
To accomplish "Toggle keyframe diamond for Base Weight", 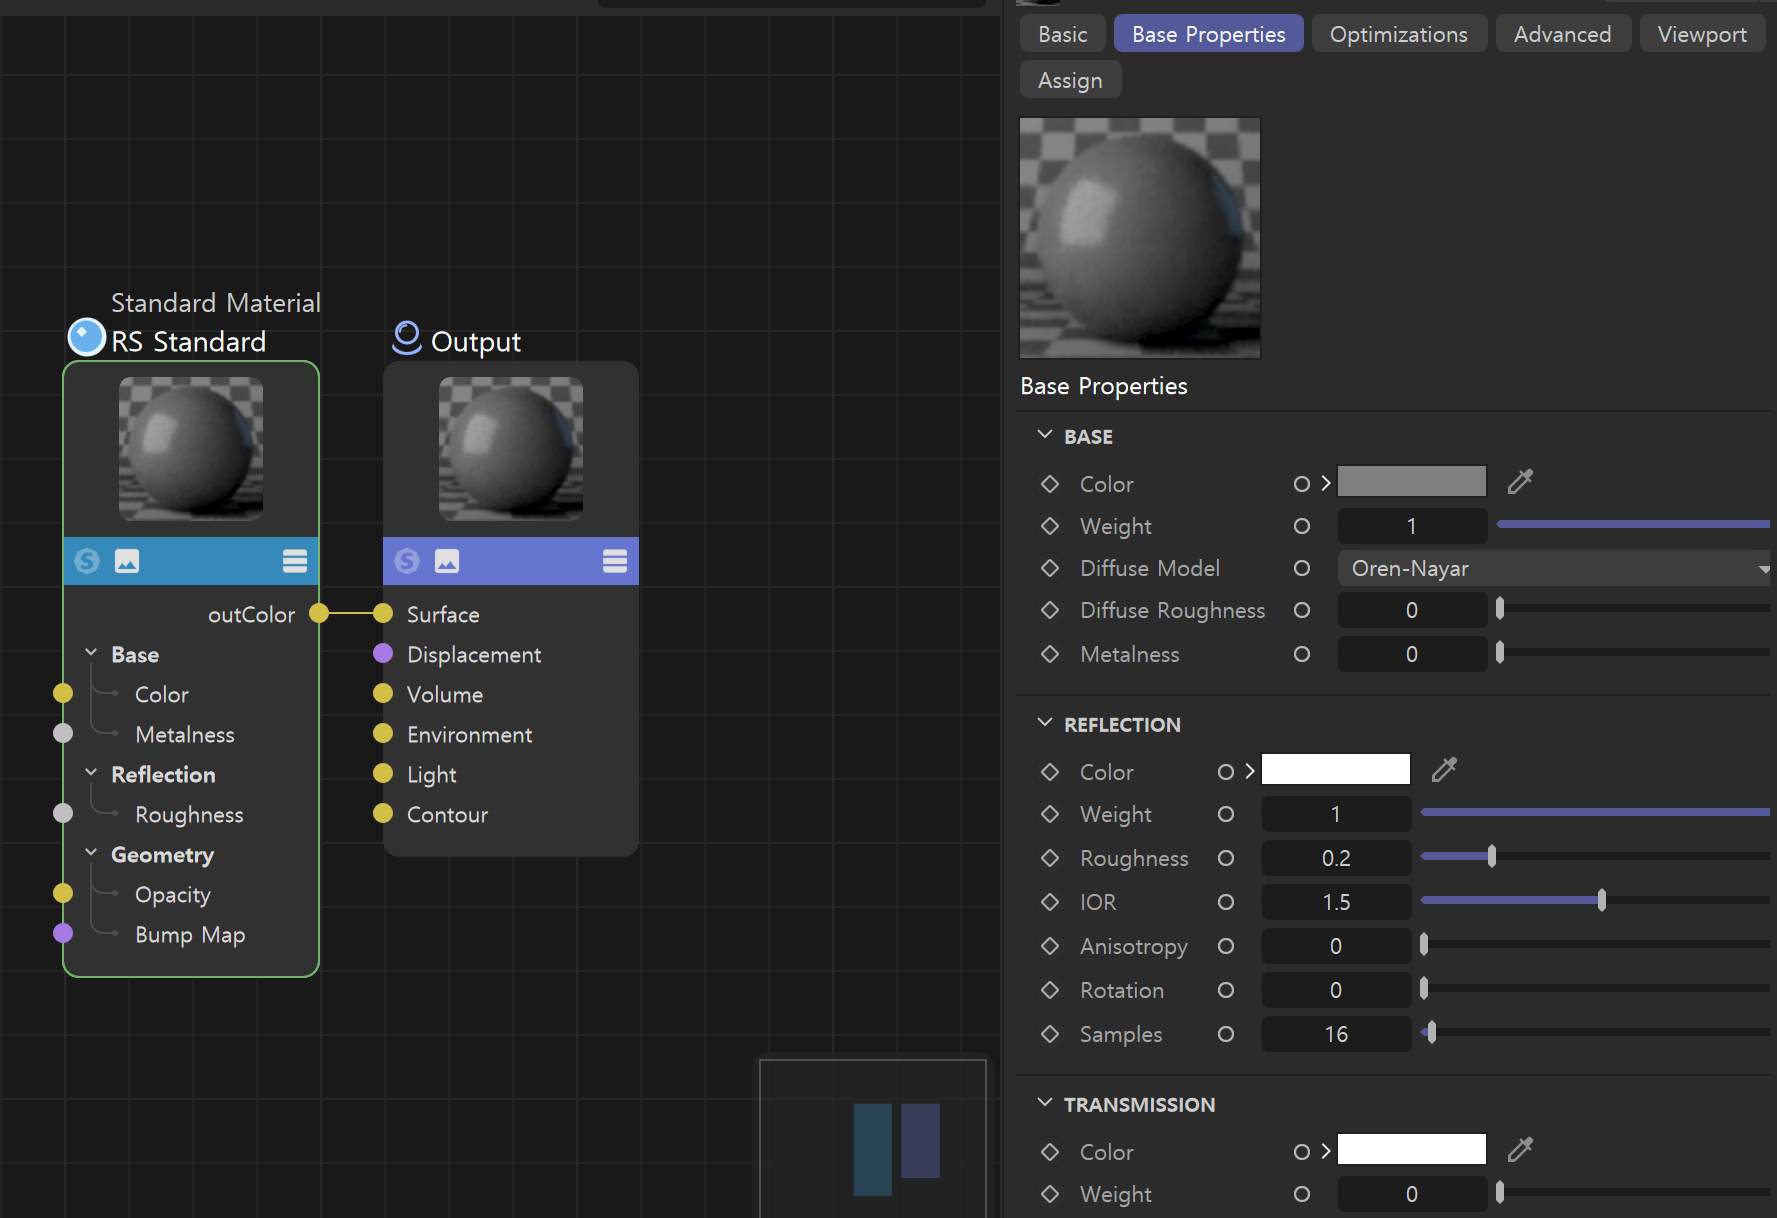I will (x=1050, y=526).
